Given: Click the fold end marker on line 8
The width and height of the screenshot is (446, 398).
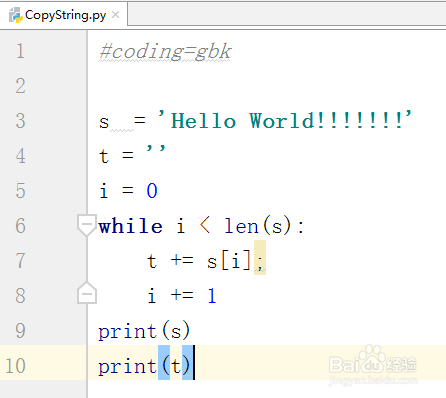Looking at the screenshot, I should 87,293.
